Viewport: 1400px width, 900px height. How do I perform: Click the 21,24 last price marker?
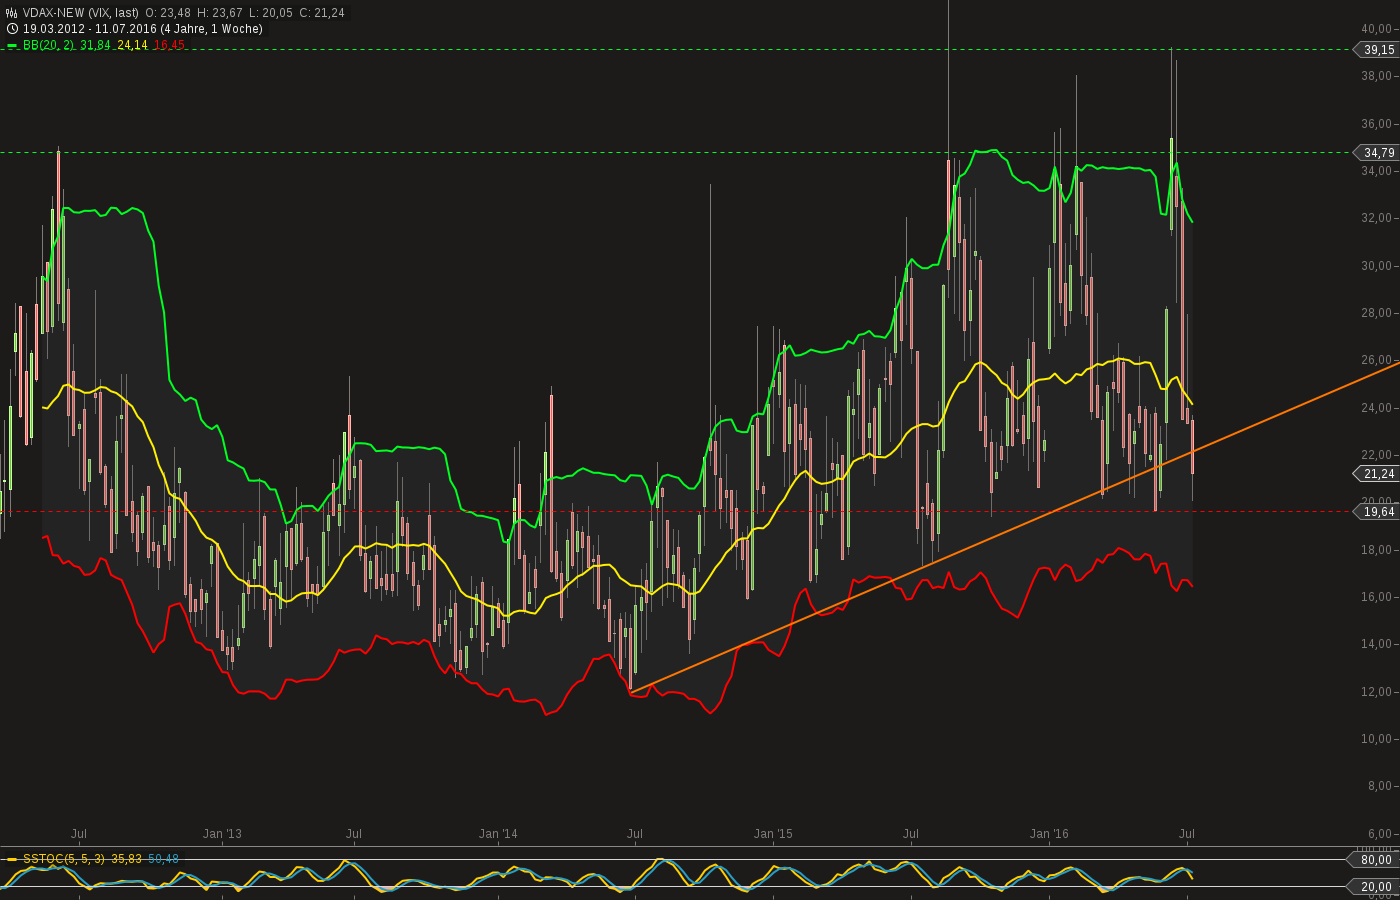click(x=1377, y=475)
